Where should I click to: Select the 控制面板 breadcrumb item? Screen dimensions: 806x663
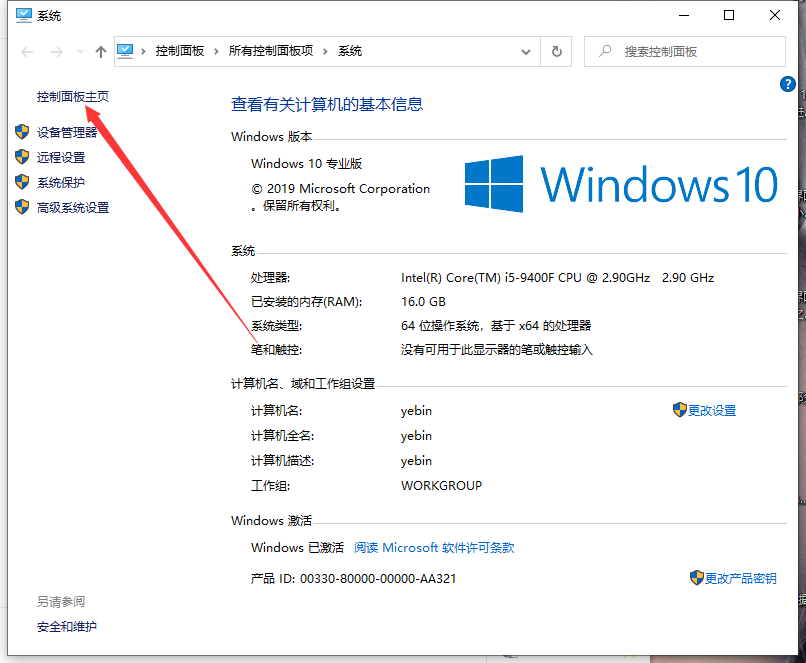178,51
